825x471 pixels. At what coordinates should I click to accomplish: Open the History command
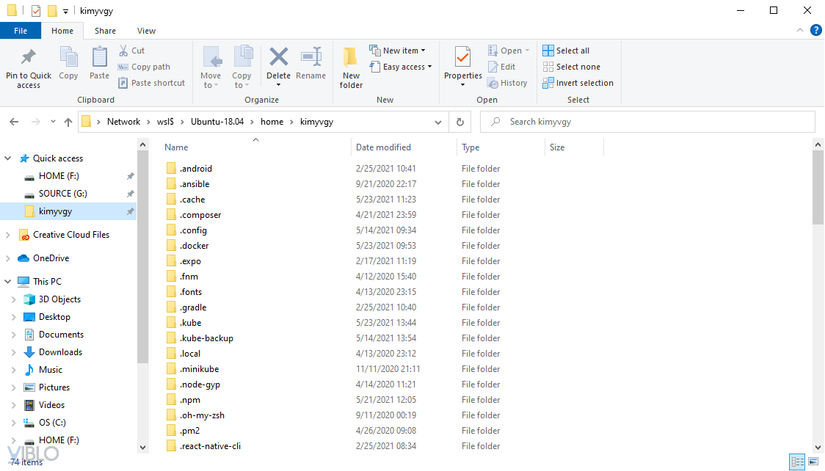tap(507, 83)
